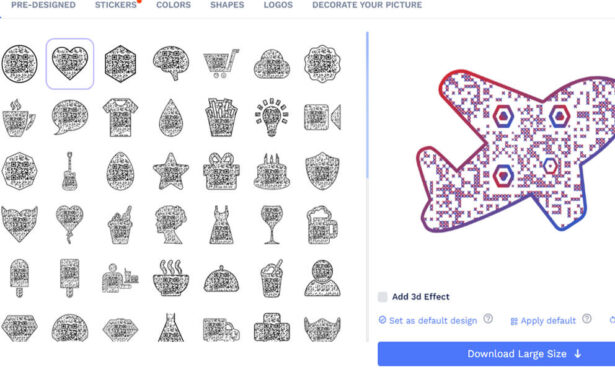Pick the light bulb QR shape

[x=271, y=117]
